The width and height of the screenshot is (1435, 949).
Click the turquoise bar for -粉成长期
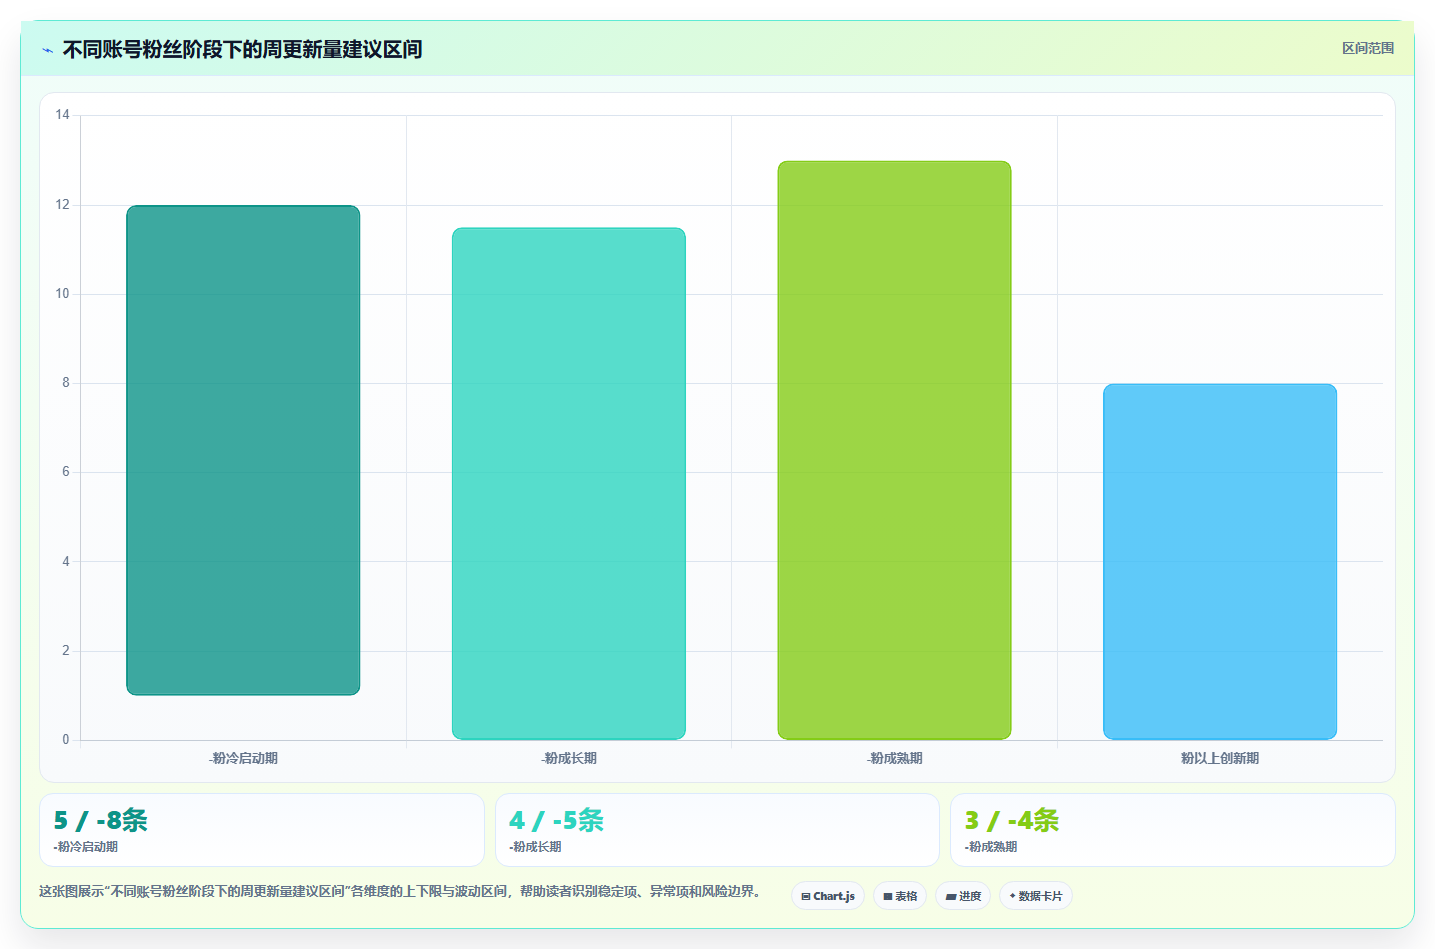(569, 484)
